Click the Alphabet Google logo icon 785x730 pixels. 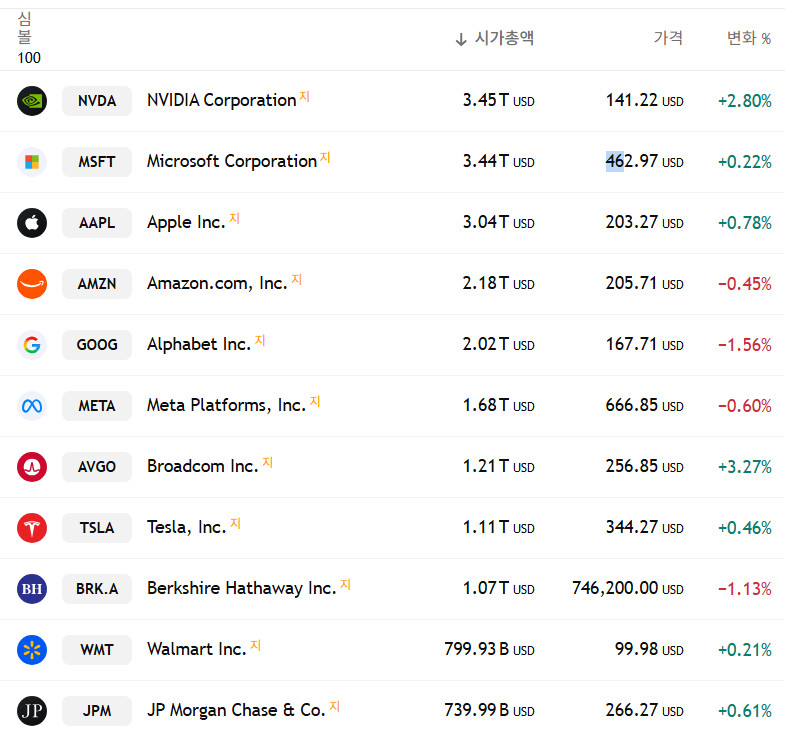(x=32, y=345)
